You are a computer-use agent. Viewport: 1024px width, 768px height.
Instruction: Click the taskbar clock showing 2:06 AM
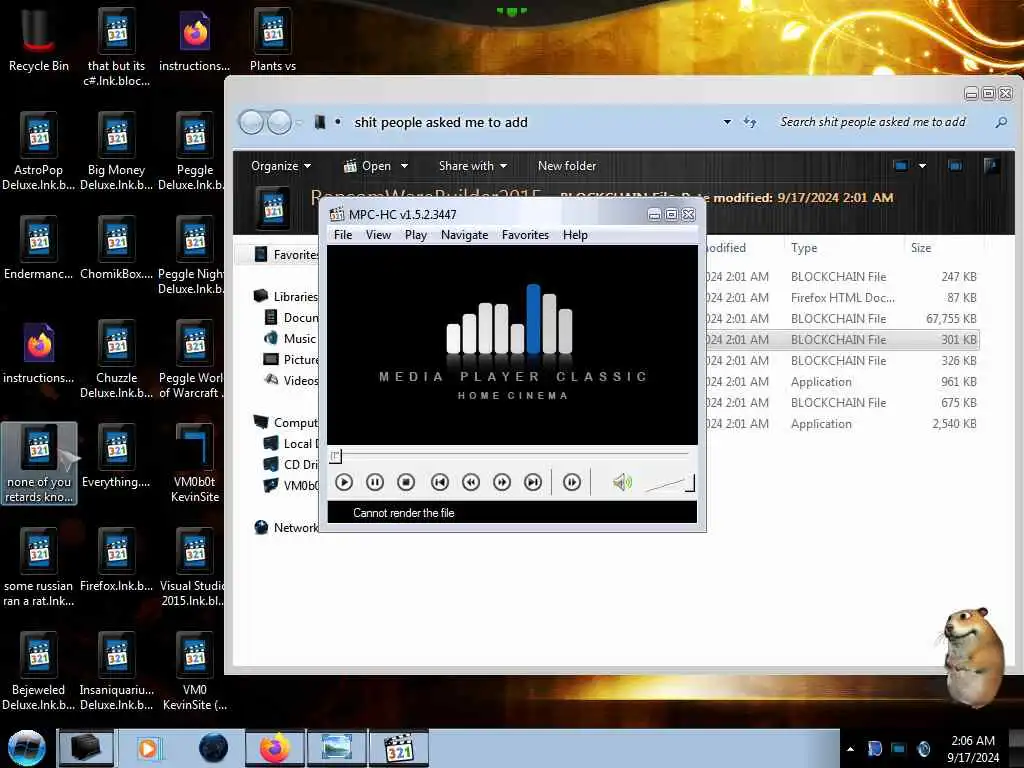click(973, 749)
